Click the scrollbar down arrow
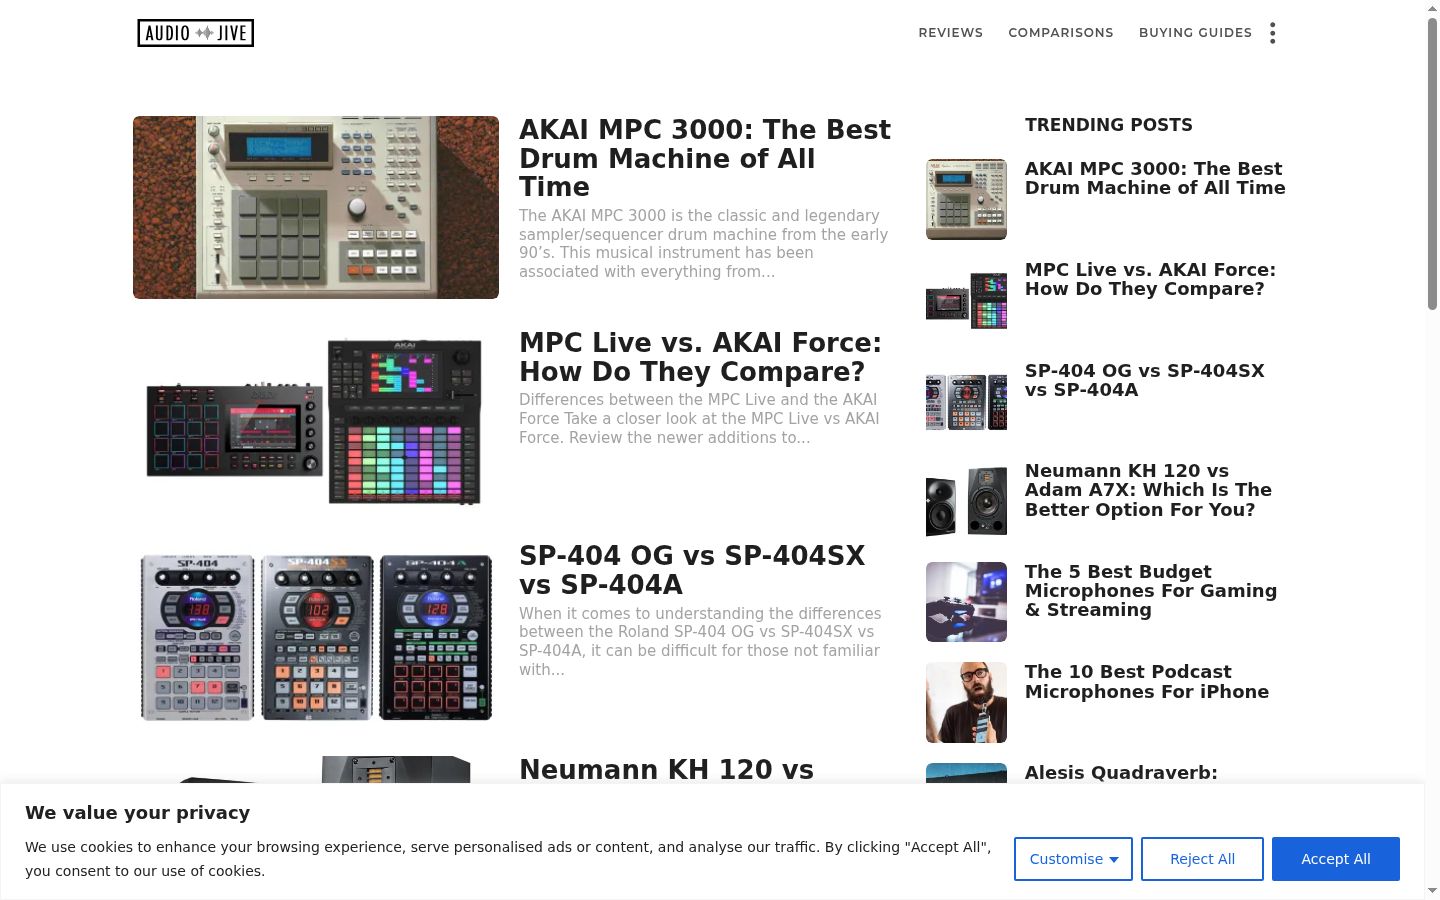 [1432, 890]
